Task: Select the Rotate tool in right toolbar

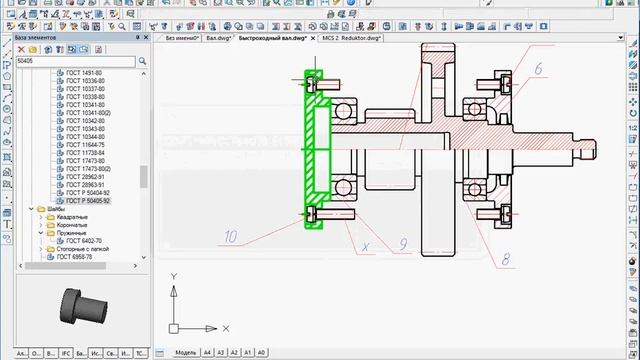Action: point(633,113)
